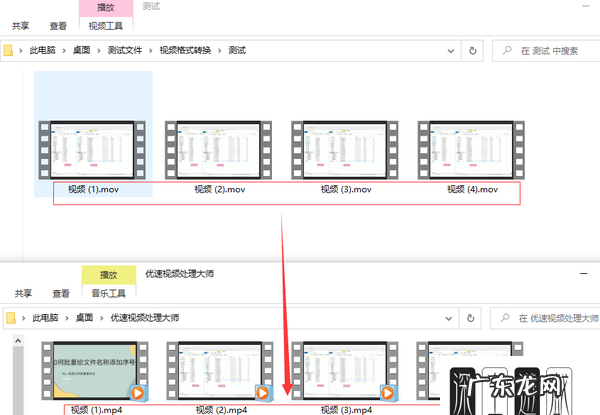Open the 播放 tab in the upper window
600x415 pixels.
[106, 8]
